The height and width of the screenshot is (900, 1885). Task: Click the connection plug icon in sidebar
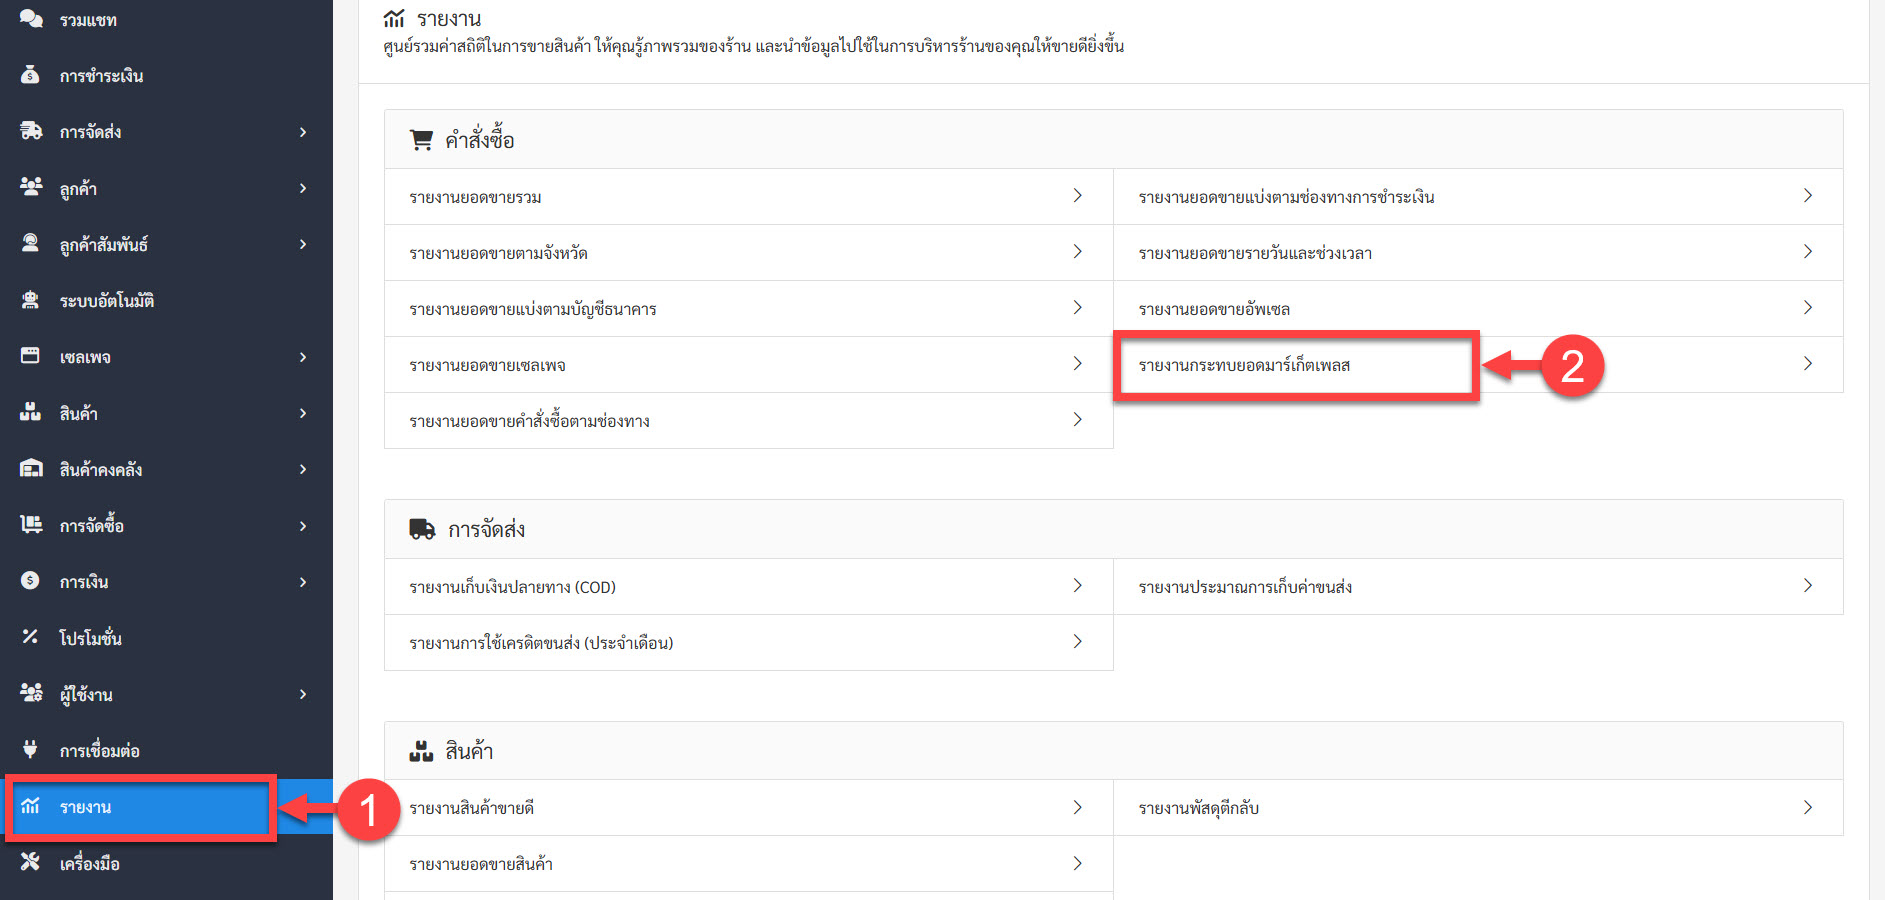point(30,749)
